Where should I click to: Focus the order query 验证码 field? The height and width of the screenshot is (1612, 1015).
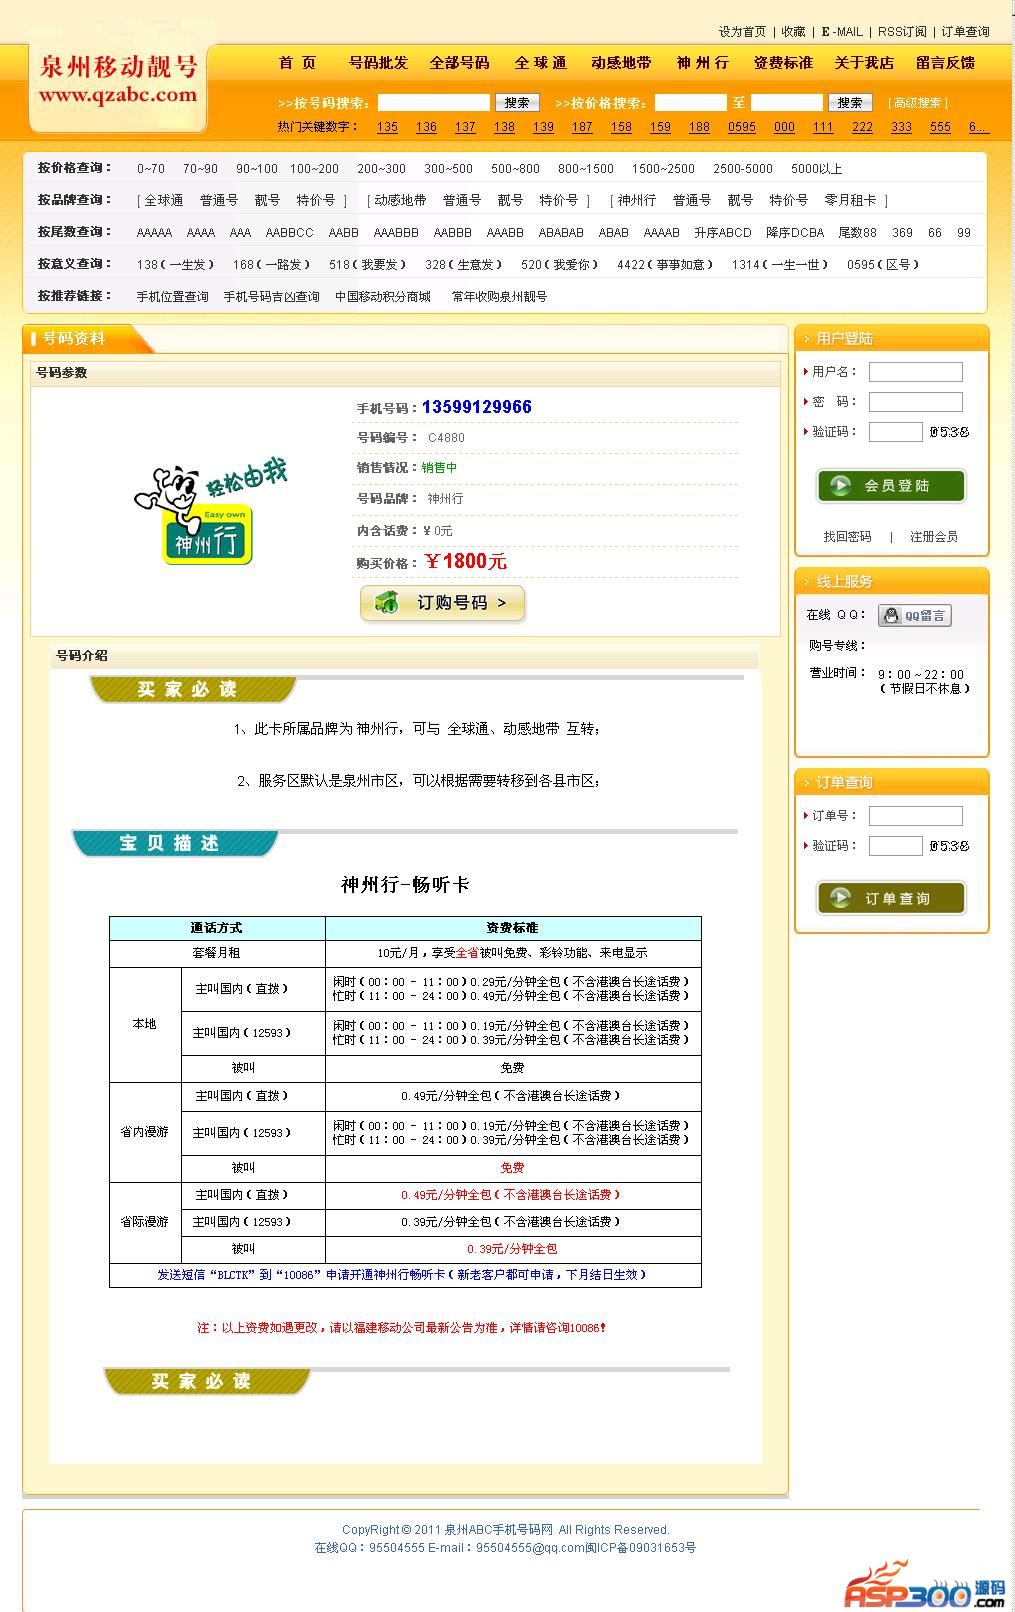click(895, 846)
